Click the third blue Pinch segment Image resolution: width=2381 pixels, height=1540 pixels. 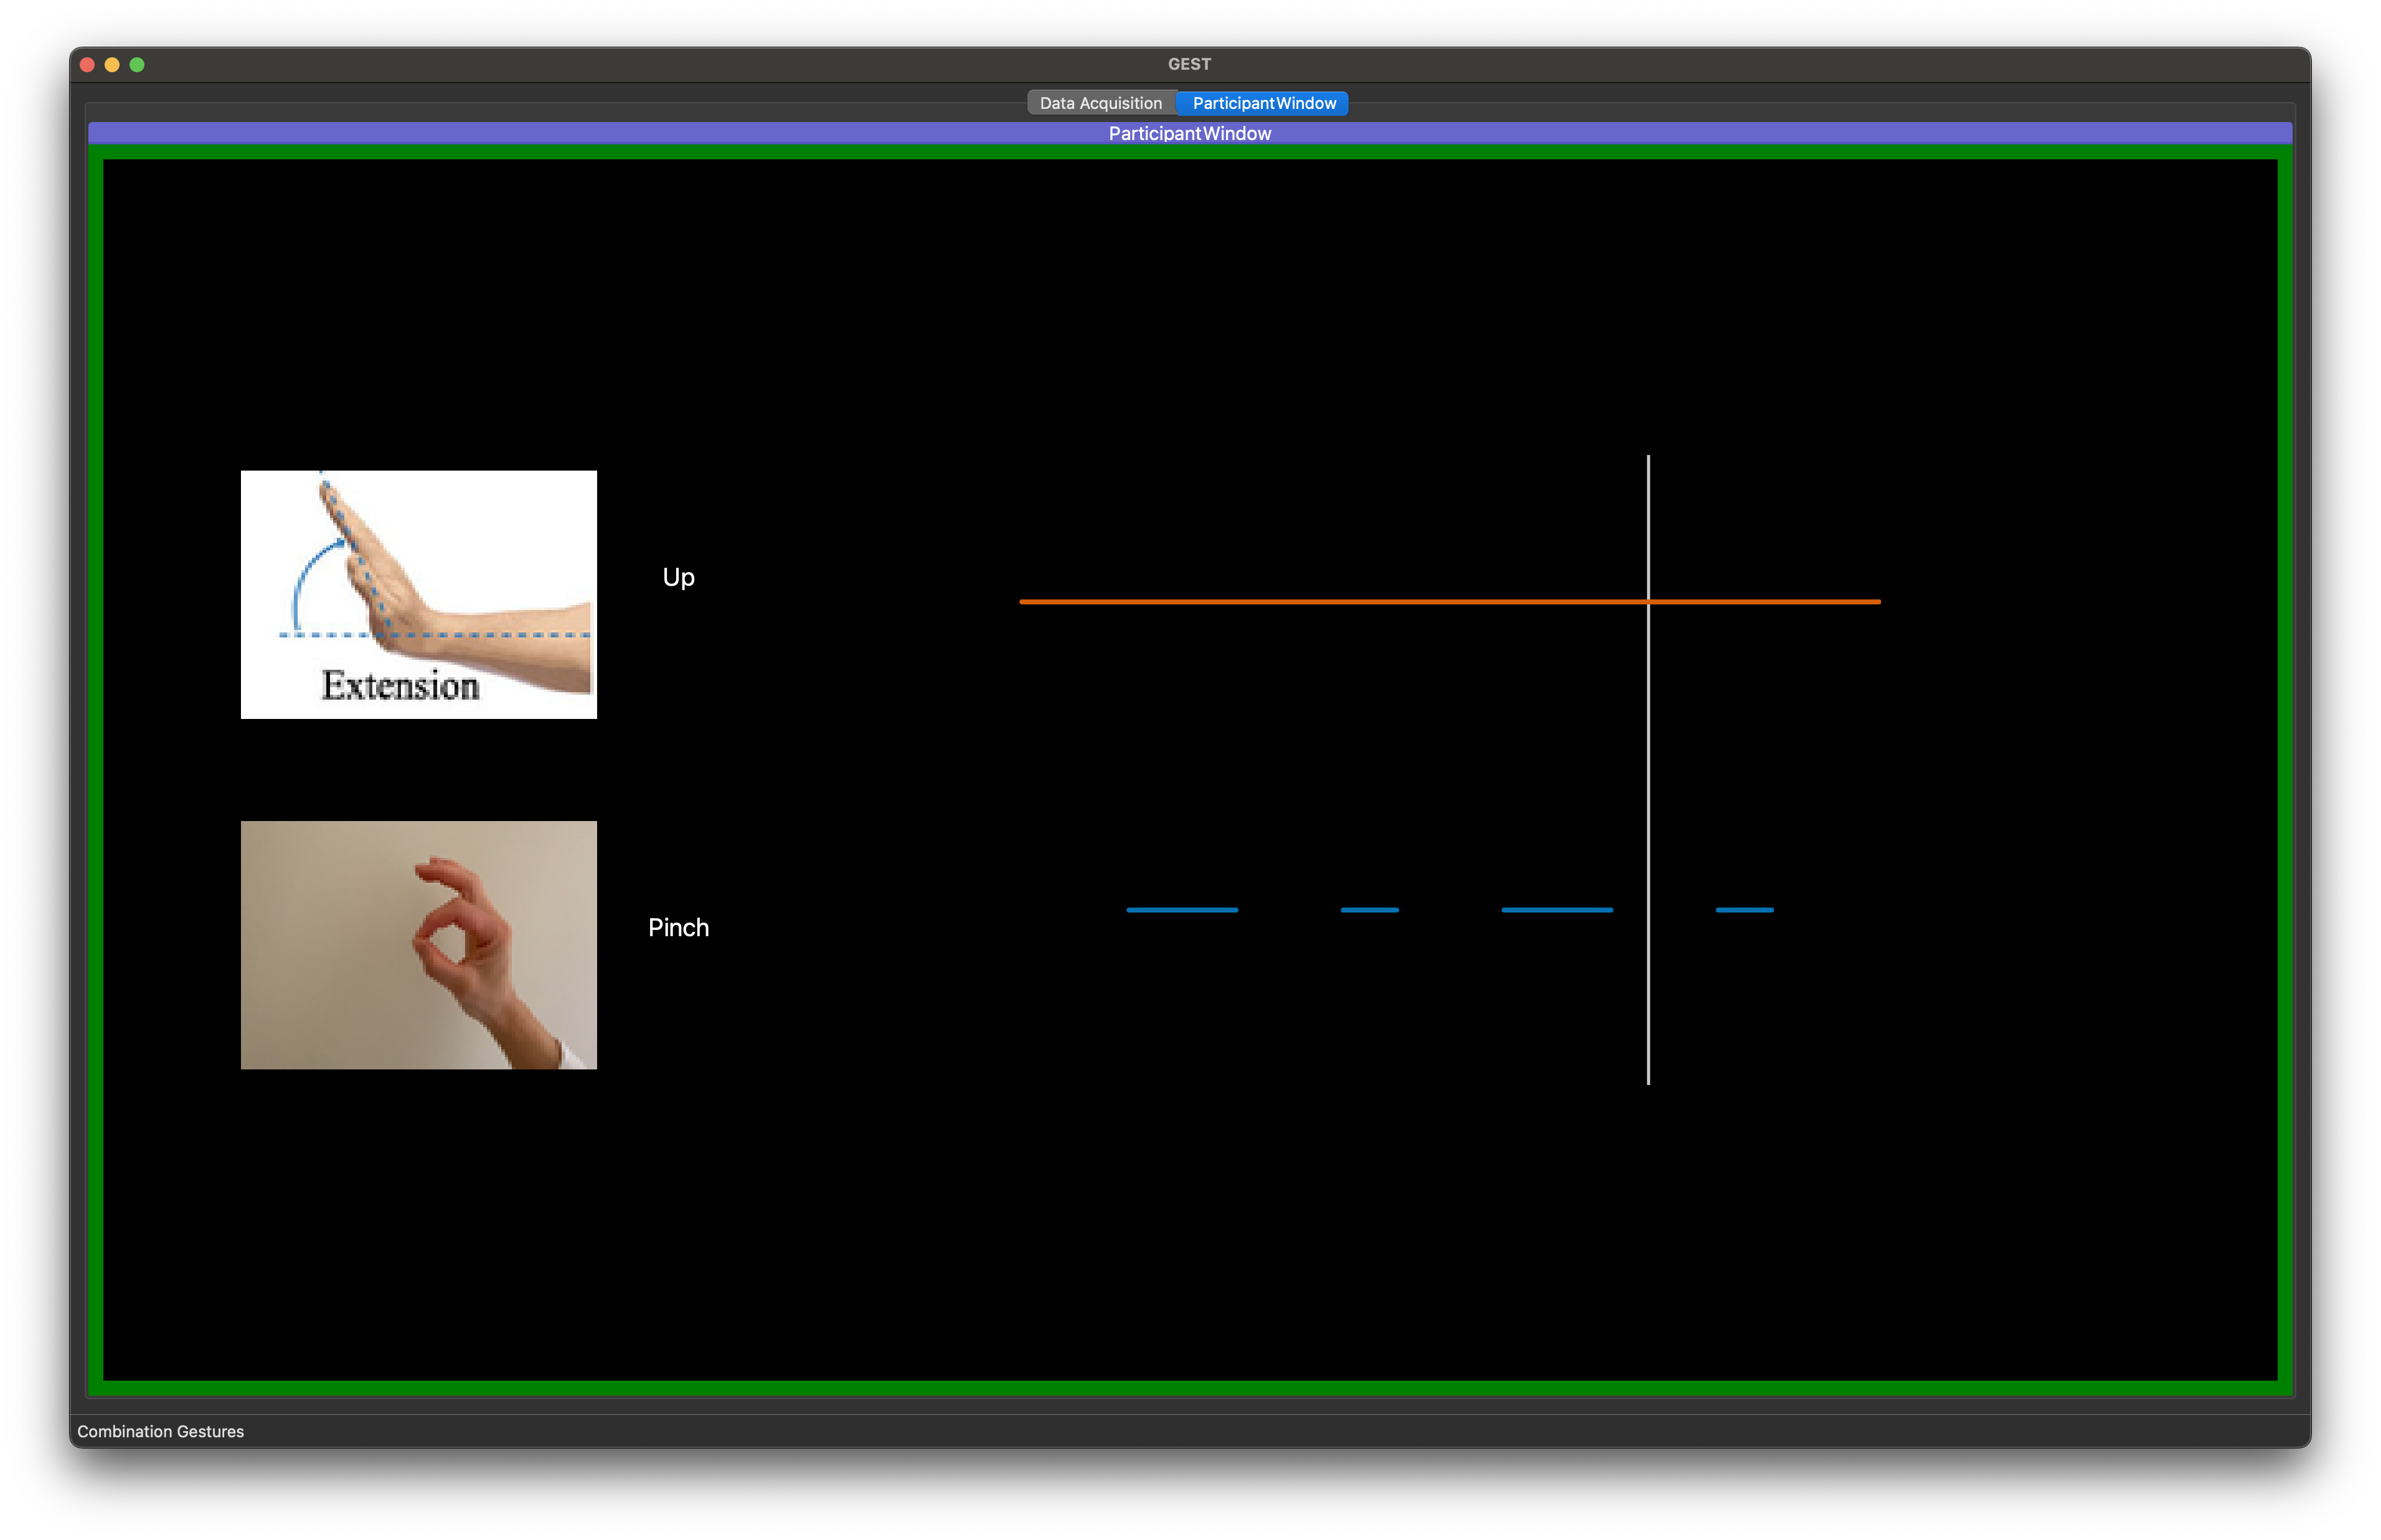pos(1556,909)
